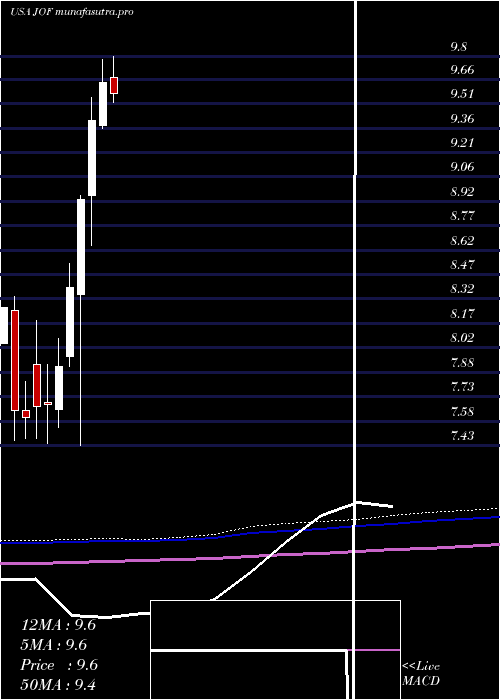Select the latest red candlestick near 9.66
500x700 pixels.
coord(114,85)
